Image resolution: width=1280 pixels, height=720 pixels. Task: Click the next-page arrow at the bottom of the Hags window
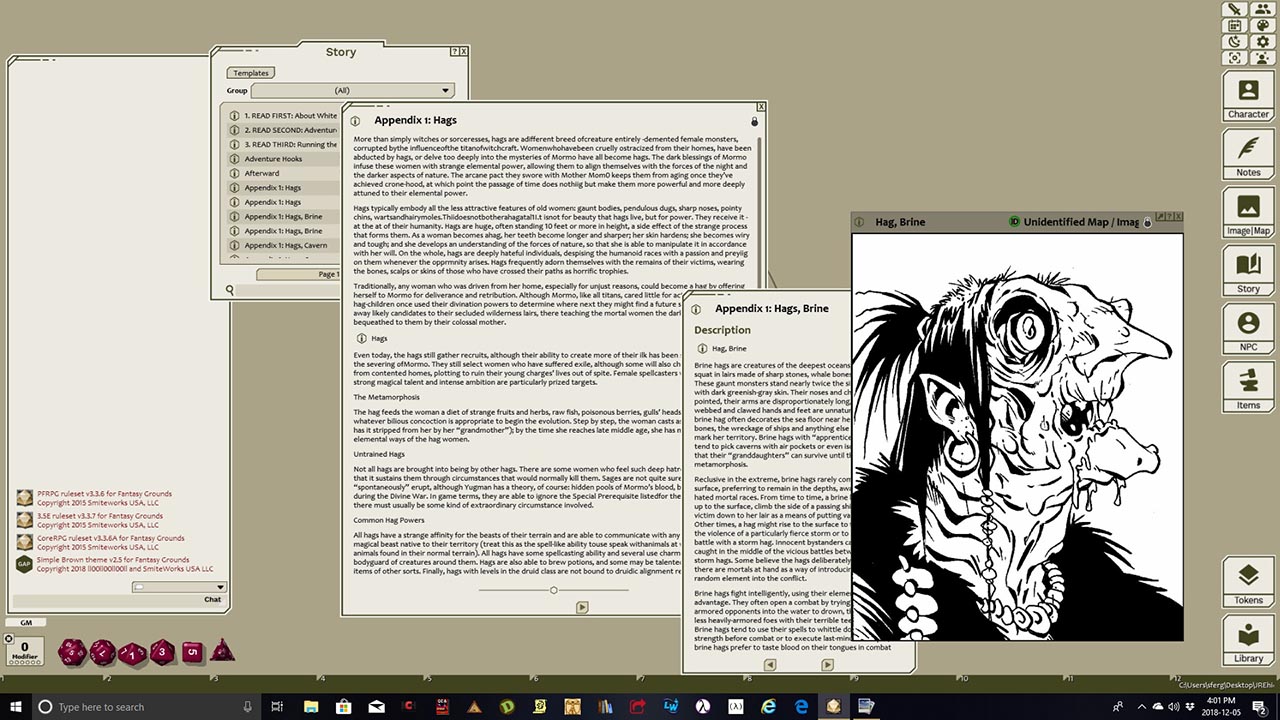coord(582,607)
